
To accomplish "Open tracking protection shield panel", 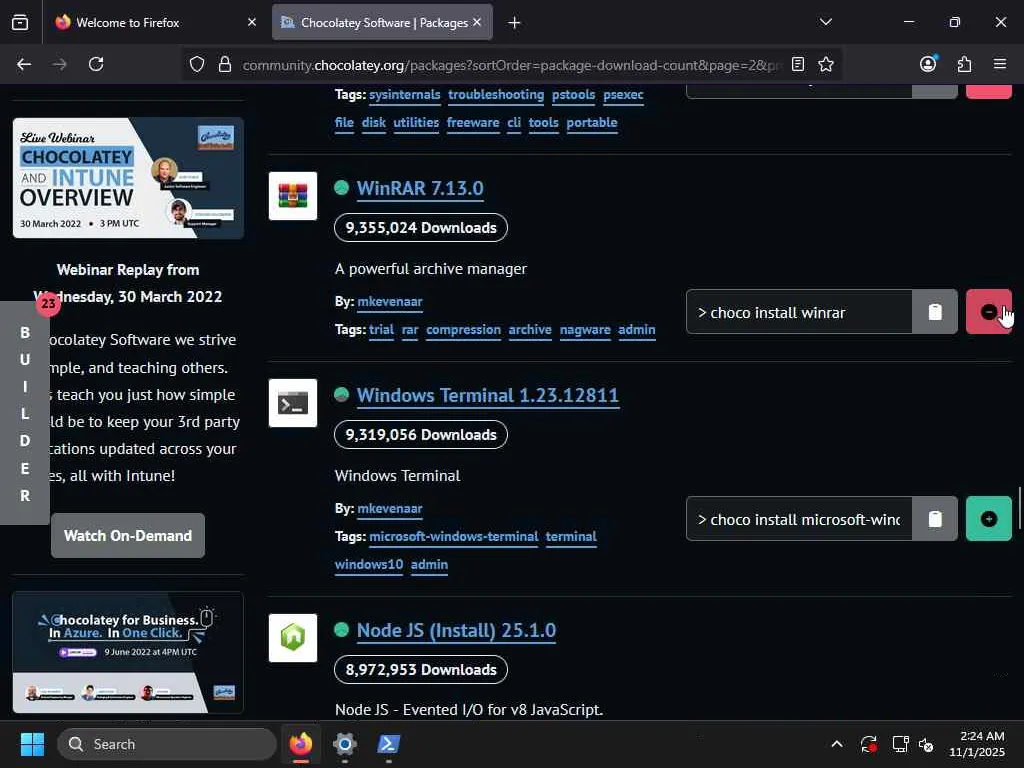I will pos(197,64).
